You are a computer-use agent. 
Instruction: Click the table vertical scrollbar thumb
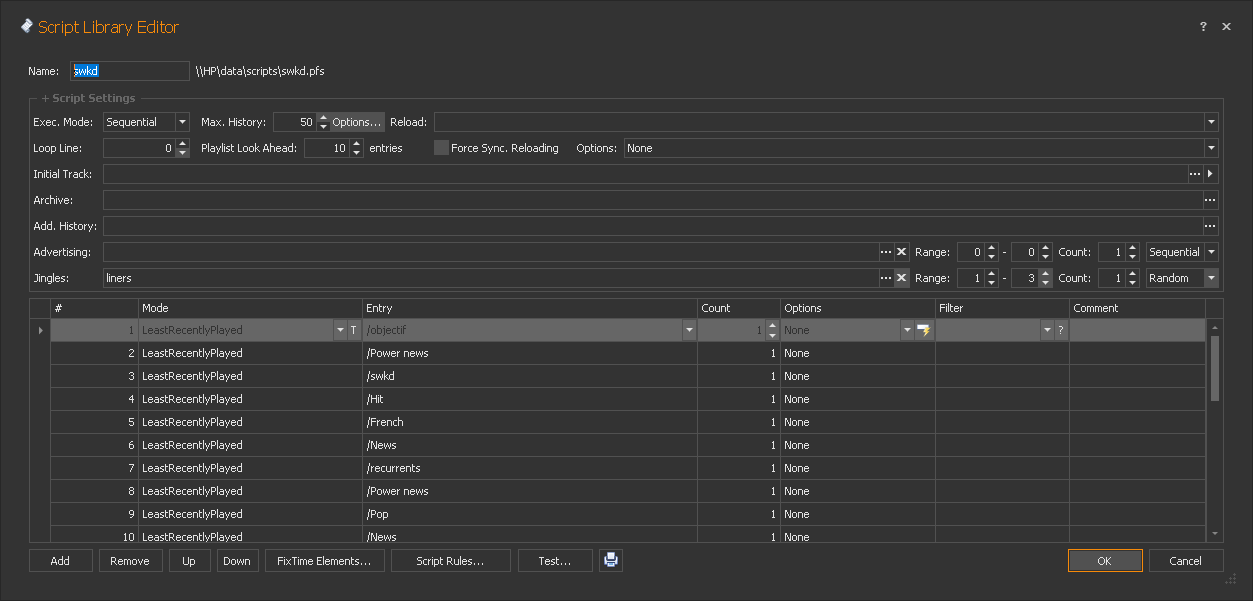pos(1215,368)
